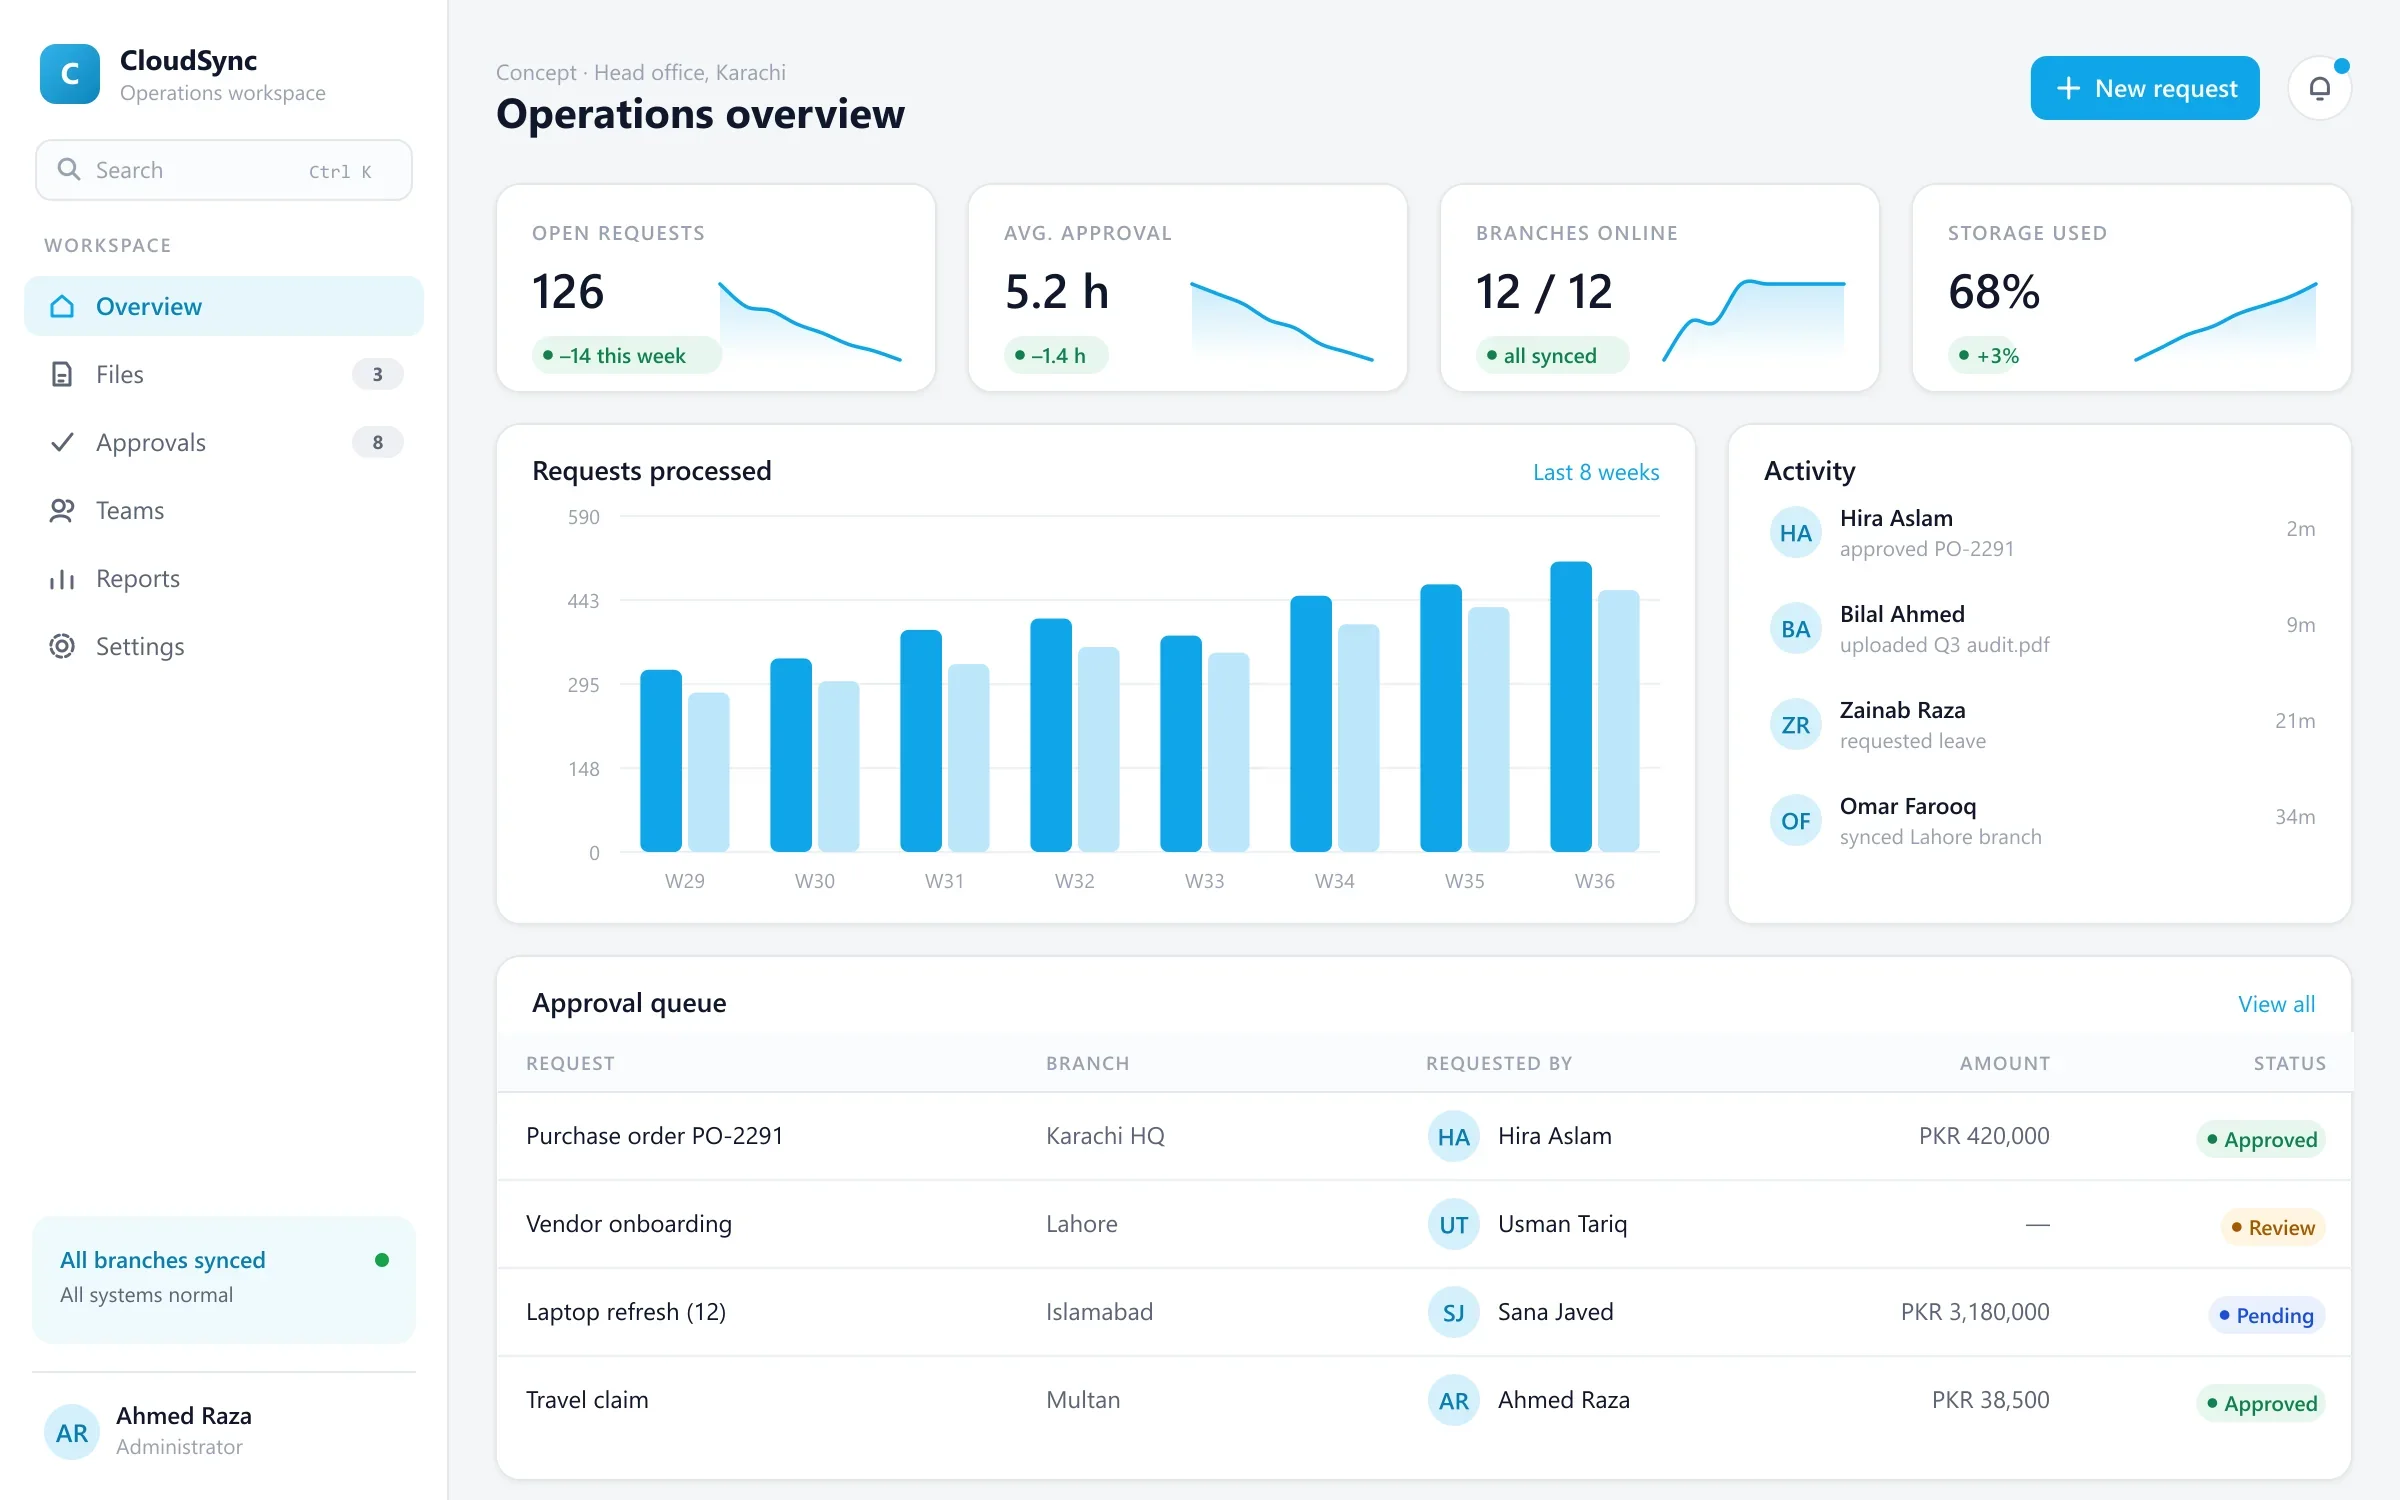The width and height of the screenshot is (2400, 1500).
Task: Click the Islamabad branch cell
Action: pos(1099,1312)
